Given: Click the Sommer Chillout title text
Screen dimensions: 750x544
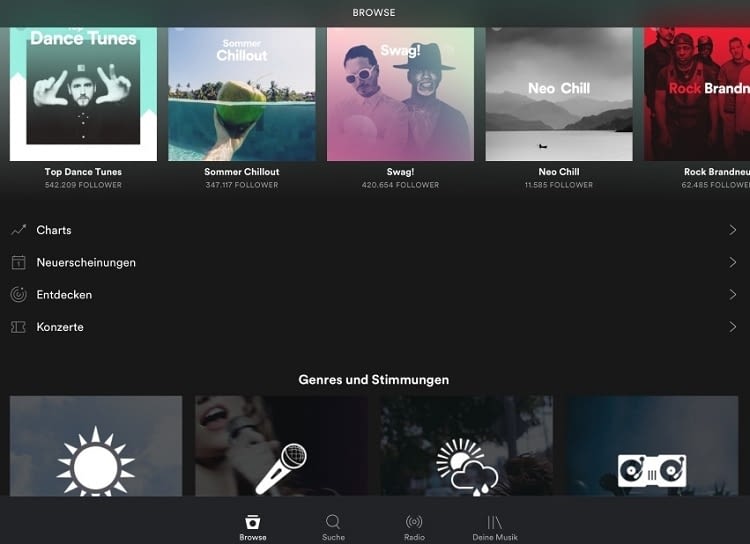Looking at the screenshot, I should [242, 172].
